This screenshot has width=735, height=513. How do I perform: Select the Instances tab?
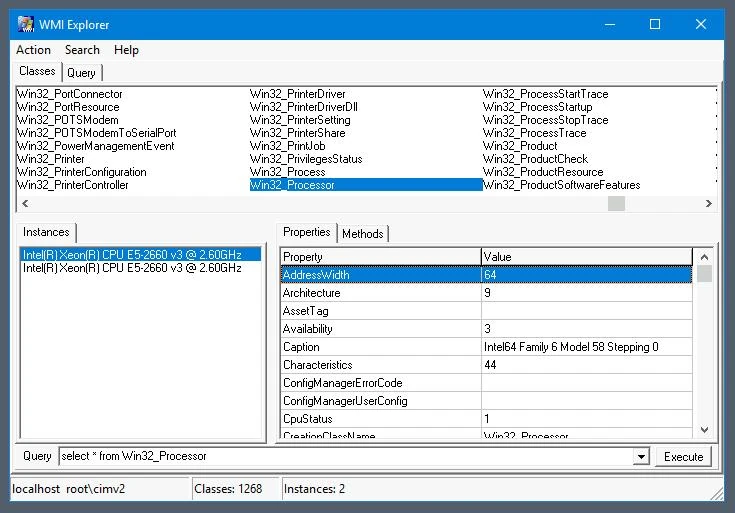click(46, 232)
